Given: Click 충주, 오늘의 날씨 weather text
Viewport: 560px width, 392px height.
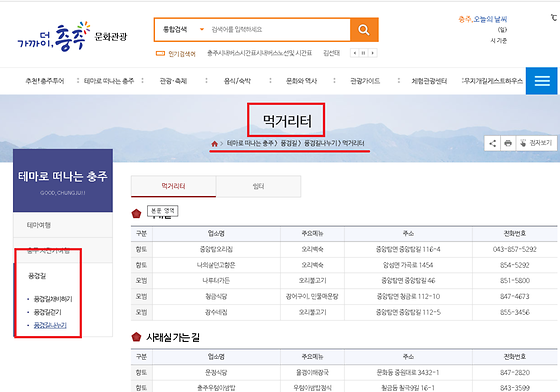Looking at the screenshot, I should pos(483,19).
